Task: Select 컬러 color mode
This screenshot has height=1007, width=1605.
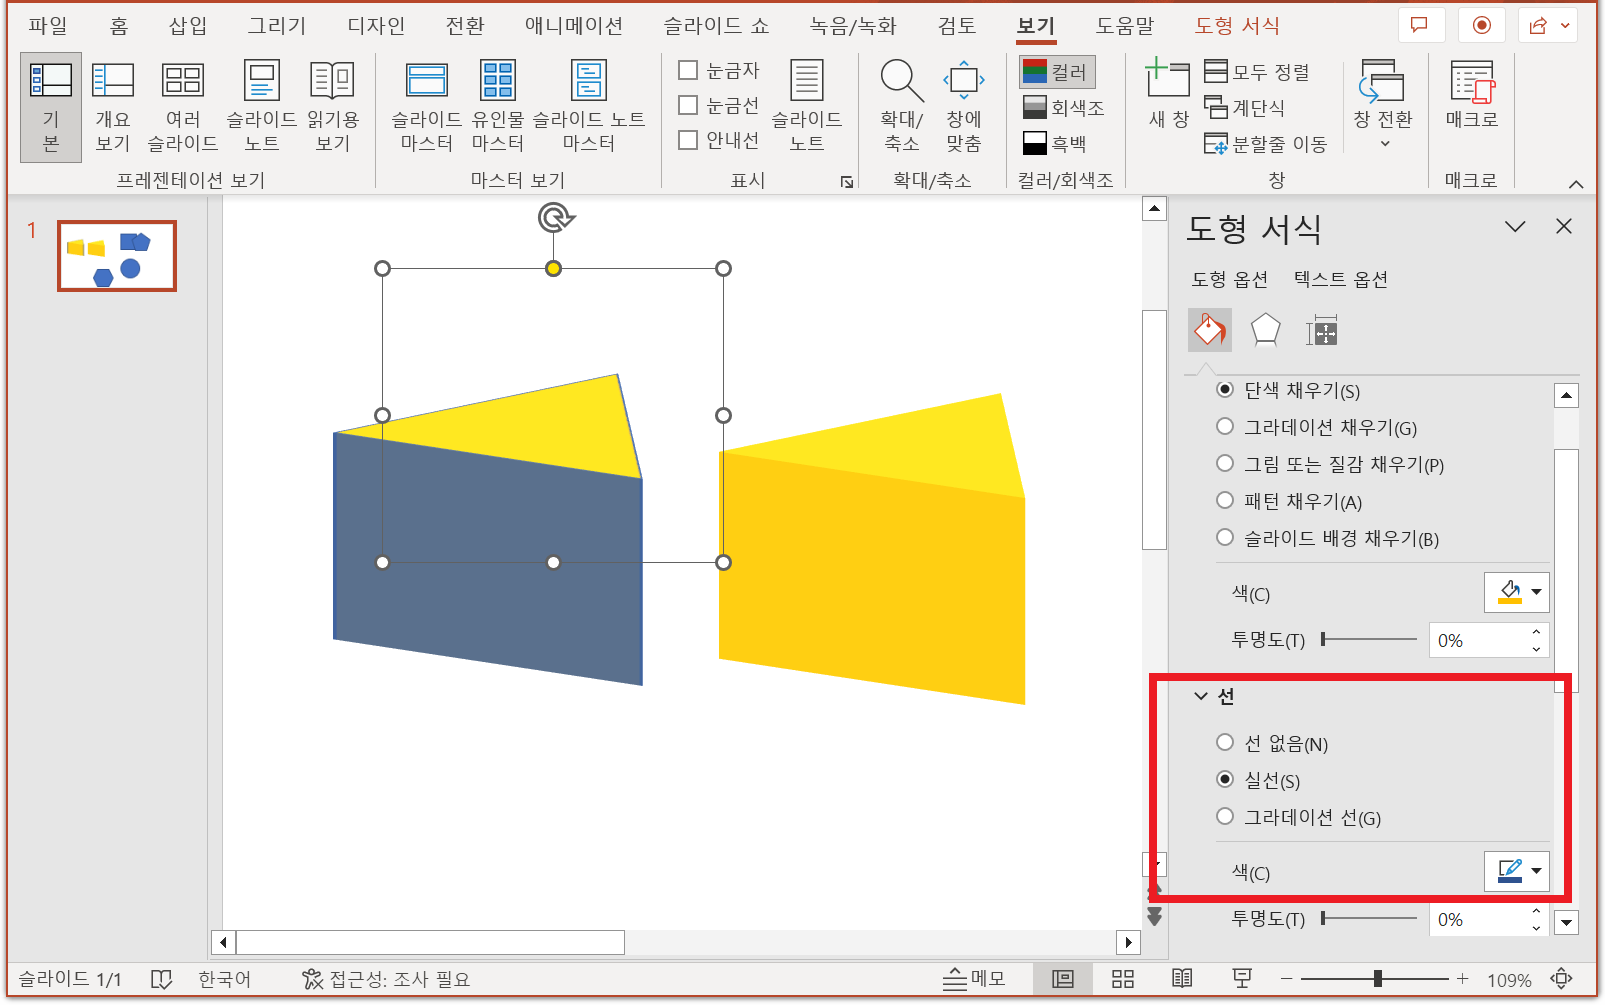Action: click(x=1057, y=72)
